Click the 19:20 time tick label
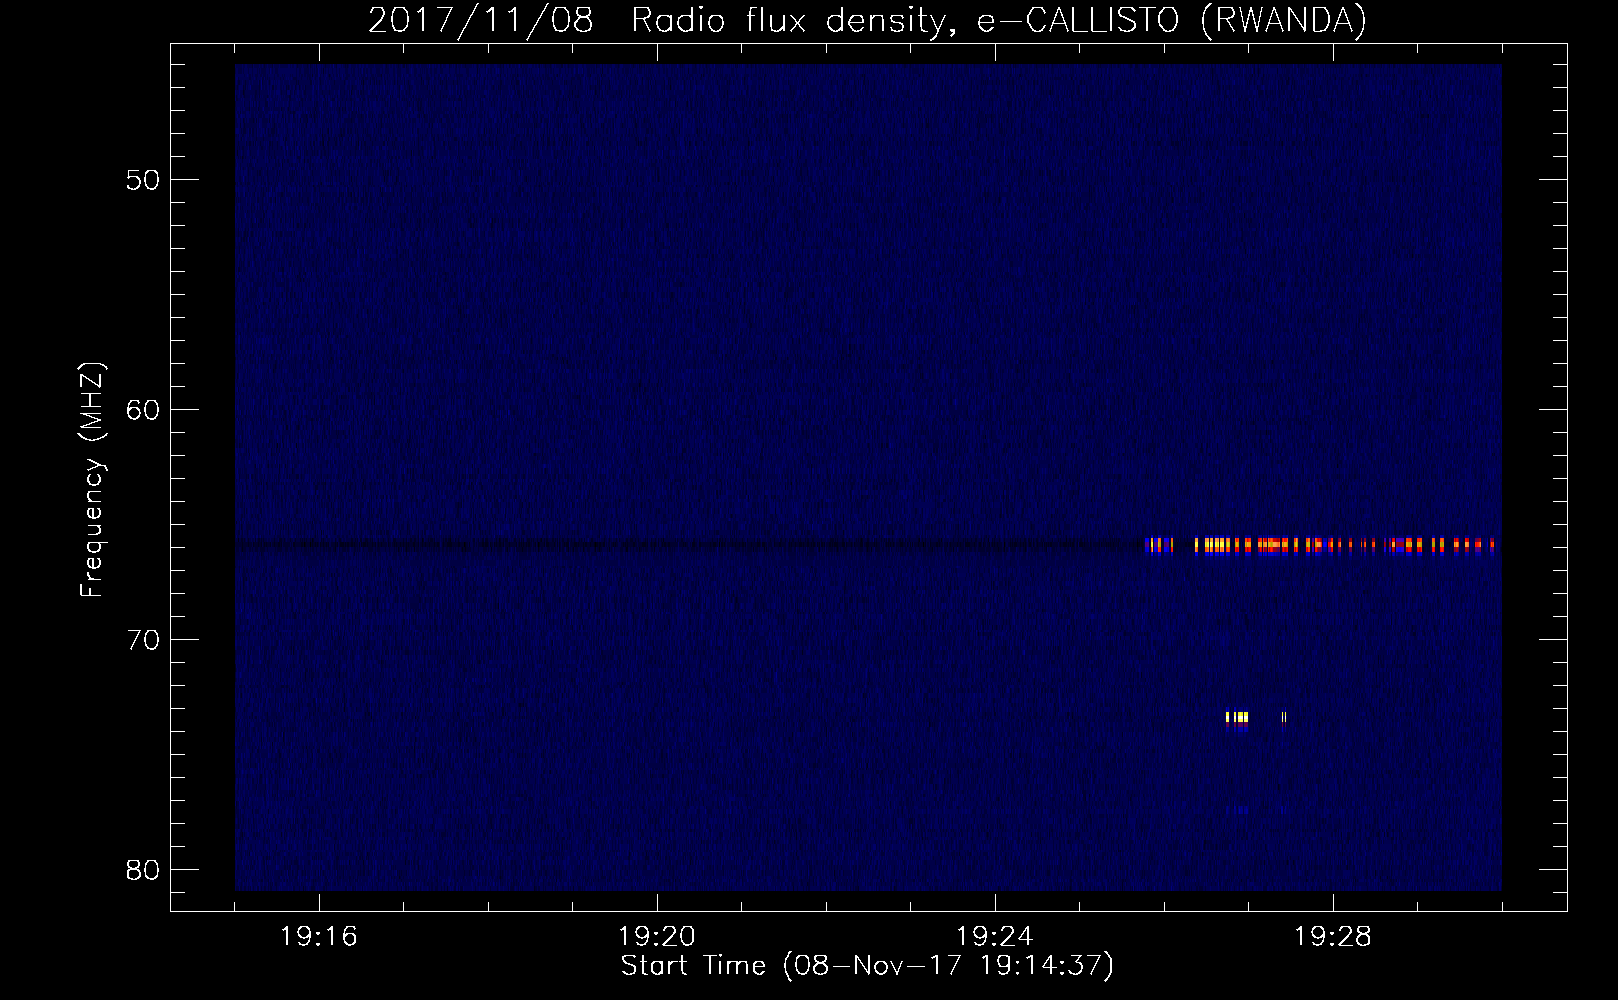Screen dimensions: 1618x1000 tap(657, 937)
